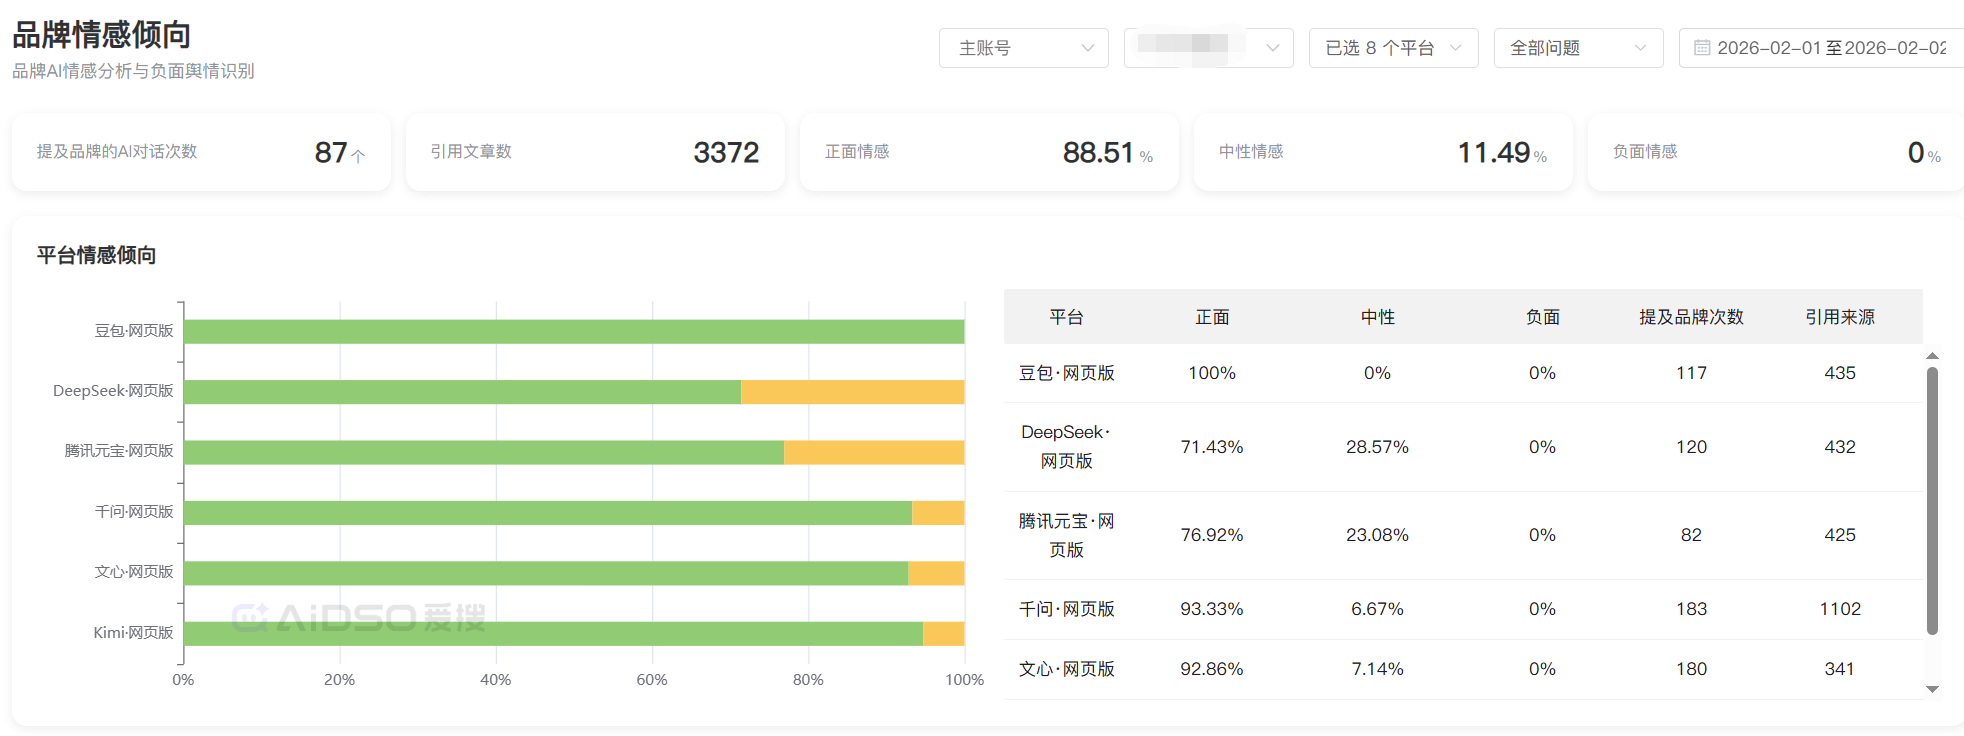Viewport: 1964px width, 736px height.
Task: Open the 主账号 account dropdown
Action: click(x=1023, y=48)
